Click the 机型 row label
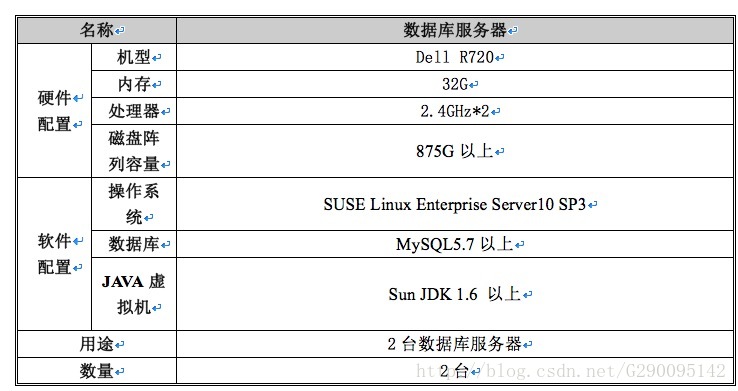Screen dimensions: 738x391 [x=134, y=57]
